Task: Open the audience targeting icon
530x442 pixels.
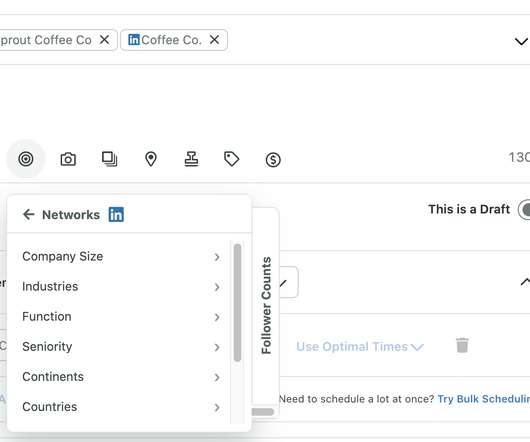Action: coord(26,159)
